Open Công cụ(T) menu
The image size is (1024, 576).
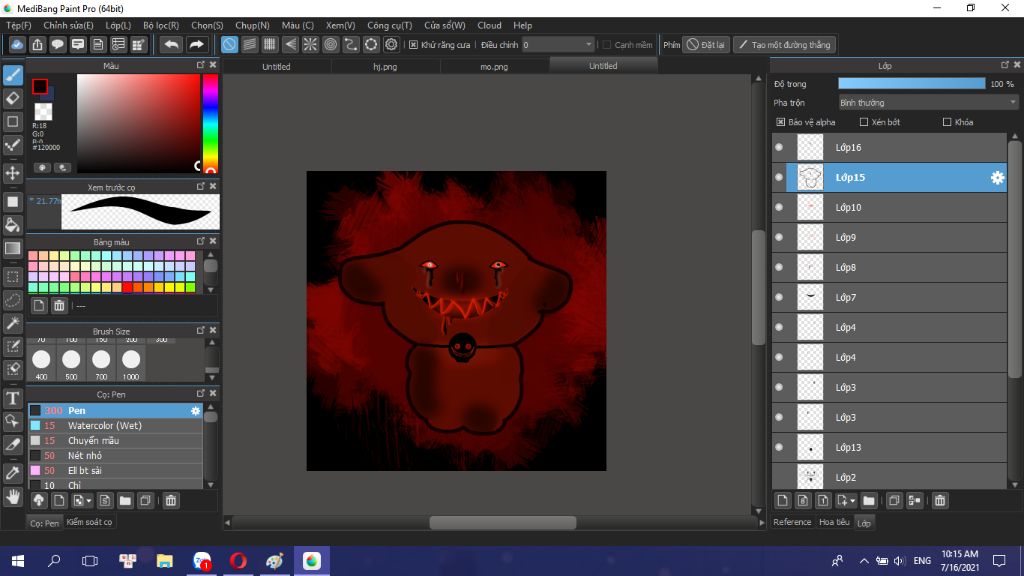(x=389, y=25)
